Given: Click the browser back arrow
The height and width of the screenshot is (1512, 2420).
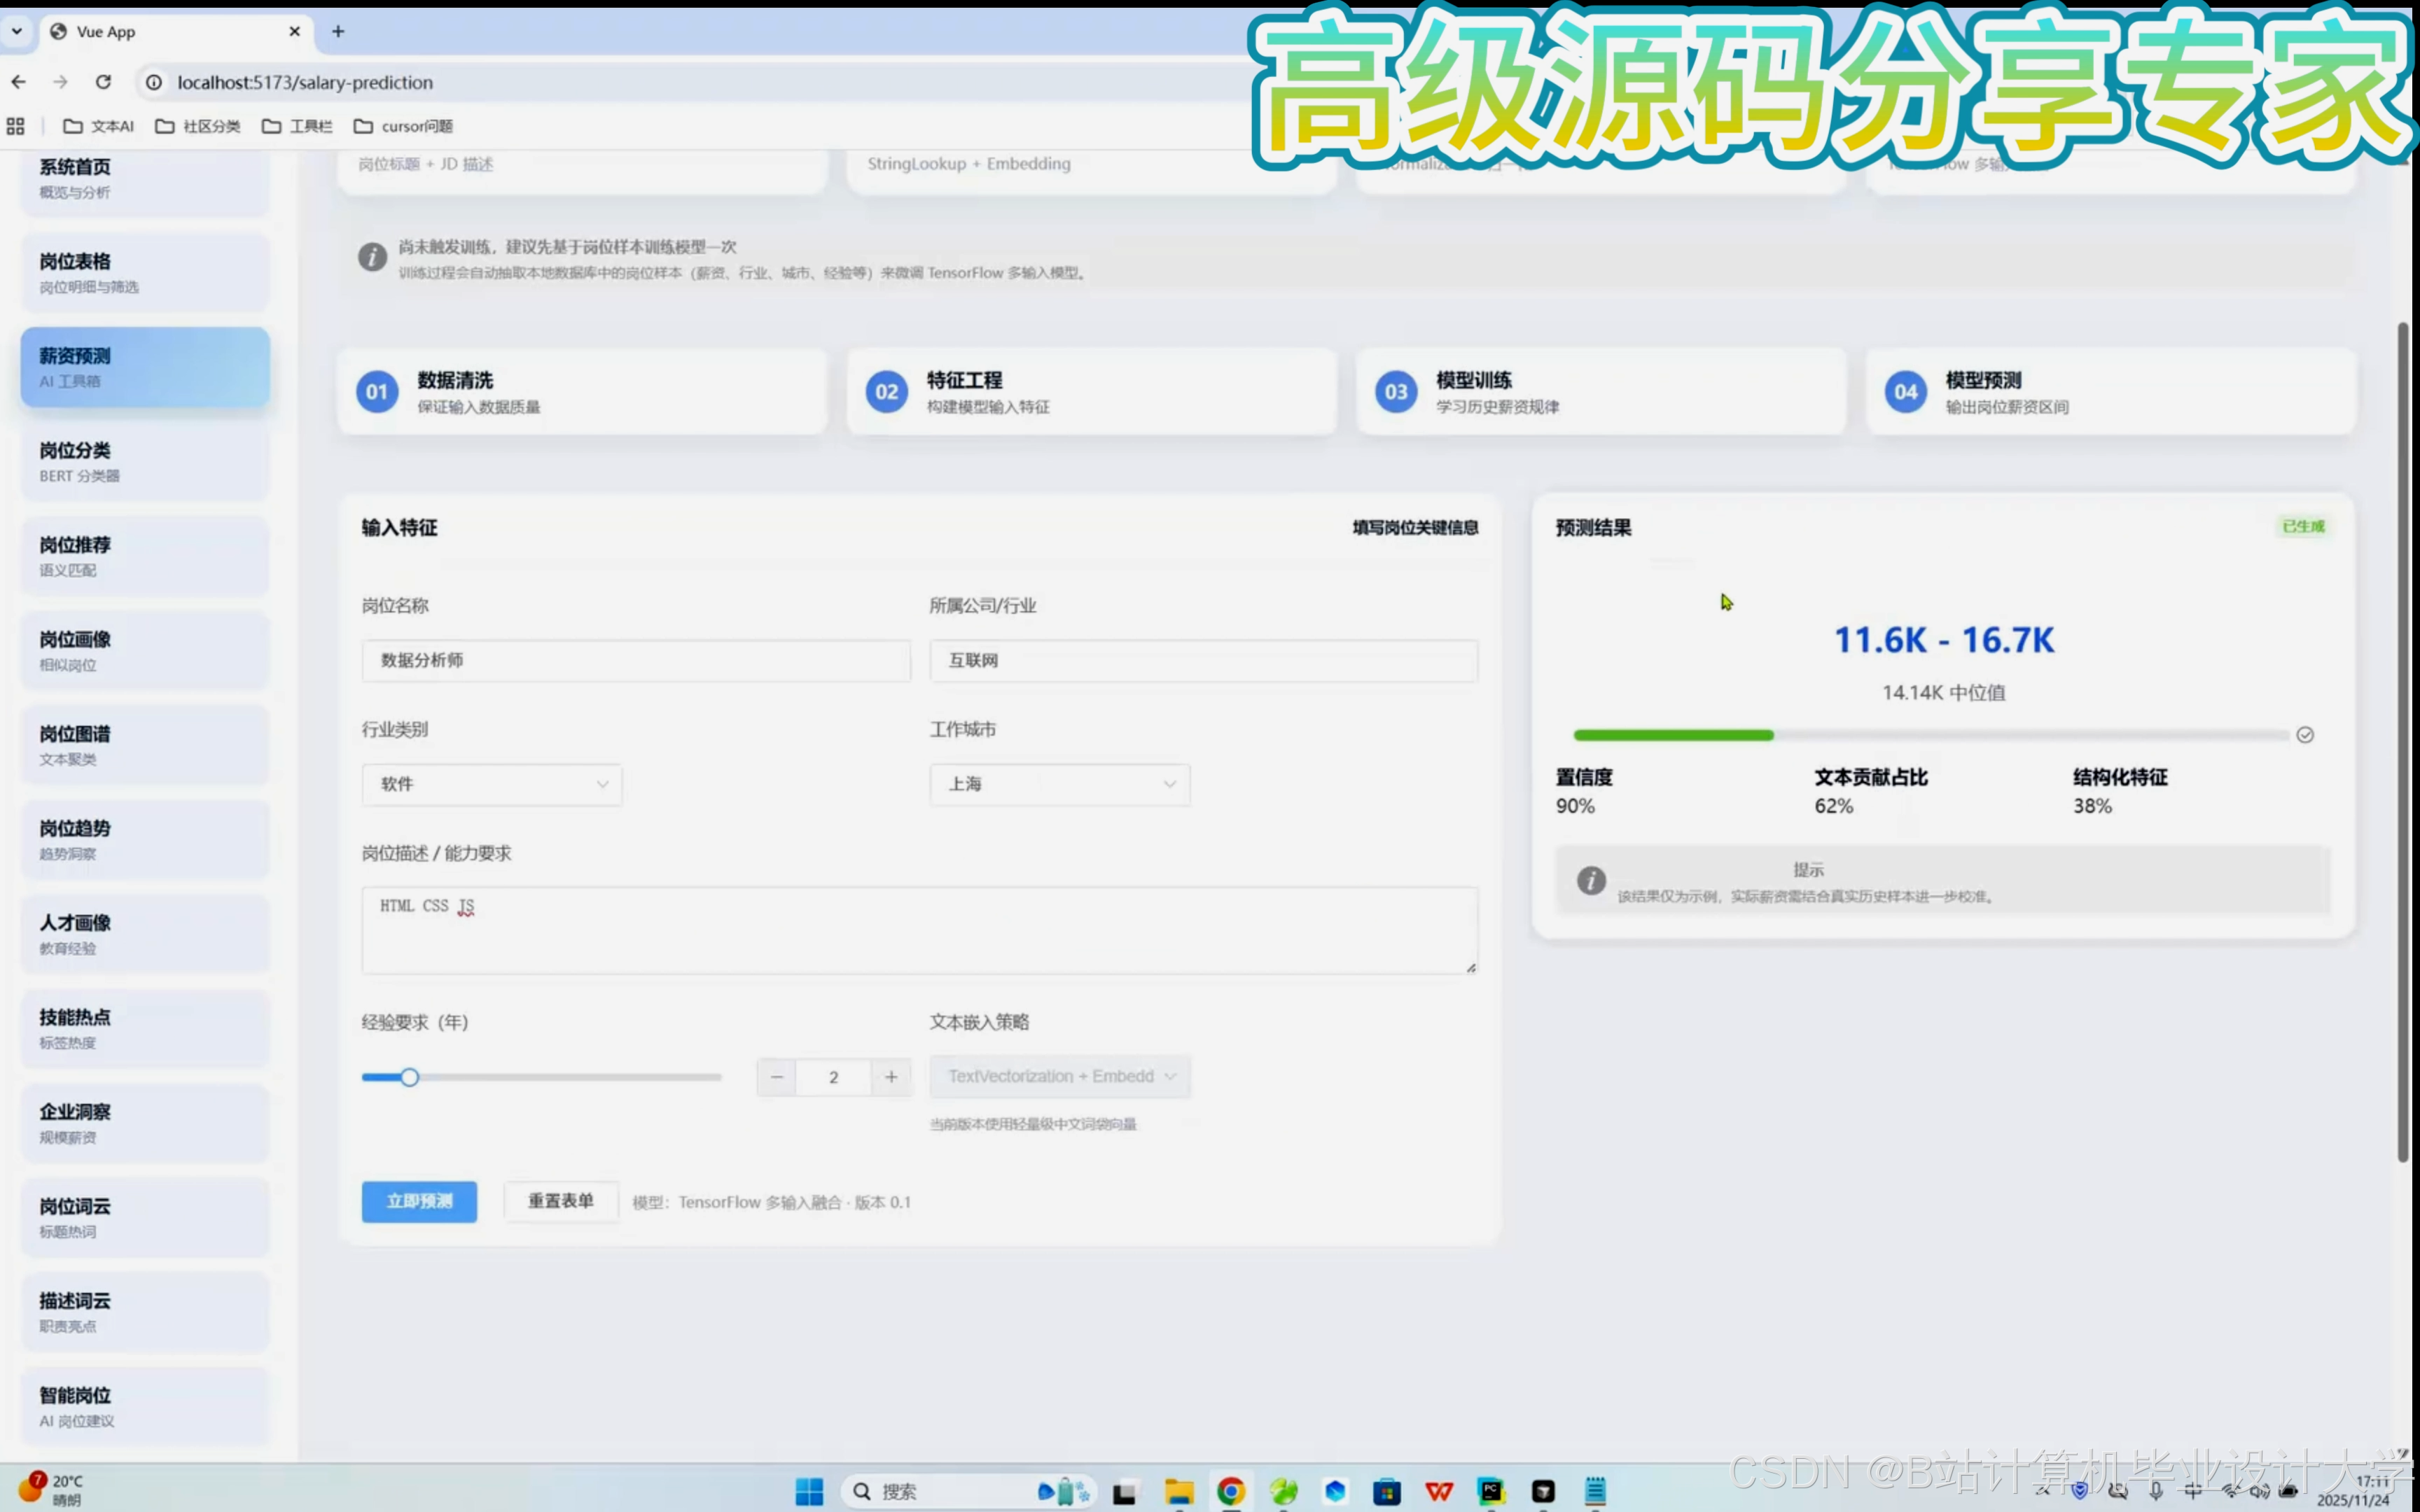Looking at the screenshot, I should [19, 82].
